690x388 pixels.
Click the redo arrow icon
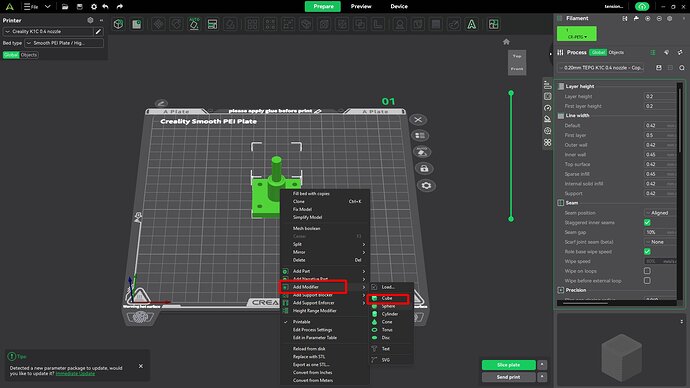[x=119, y=7]
